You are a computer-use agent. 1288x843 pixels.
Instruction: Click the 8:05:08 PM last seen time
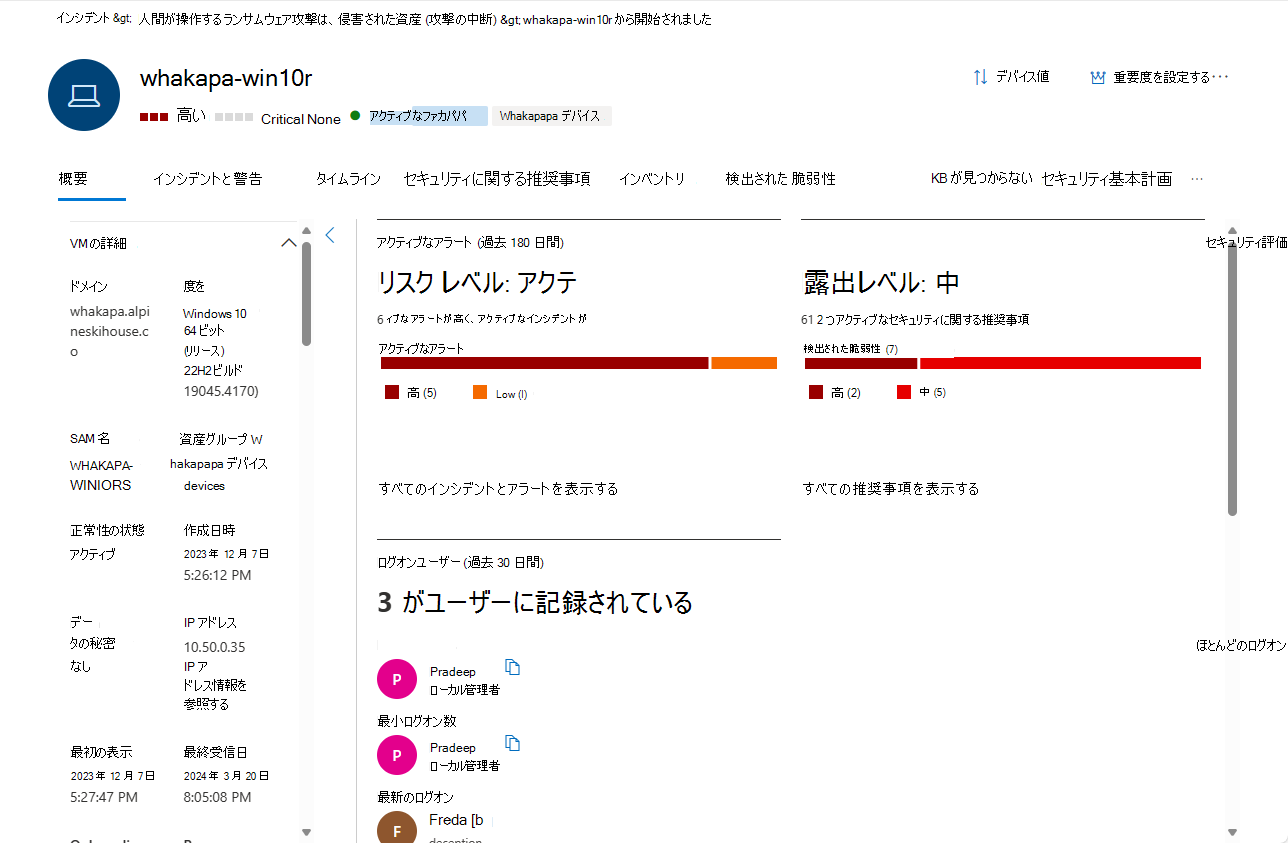pos(217,797)
